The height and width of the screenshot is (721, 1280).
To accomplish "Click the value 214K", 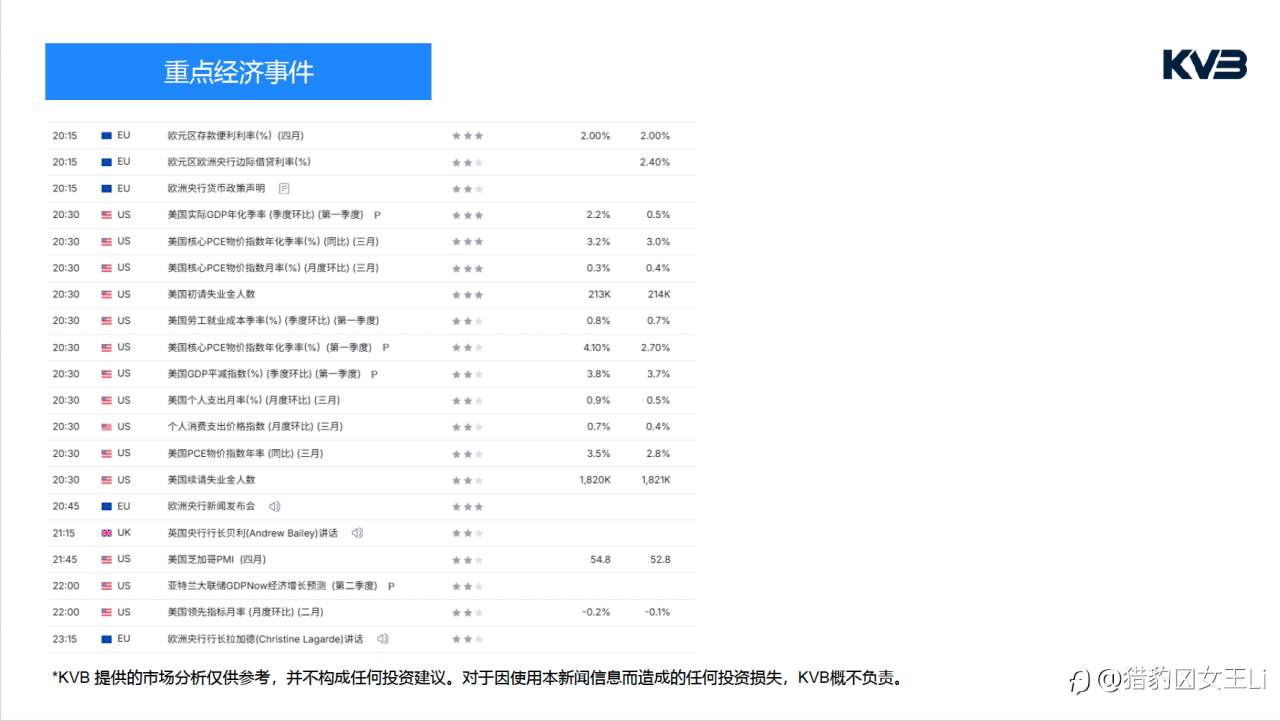I will (659, 295).
